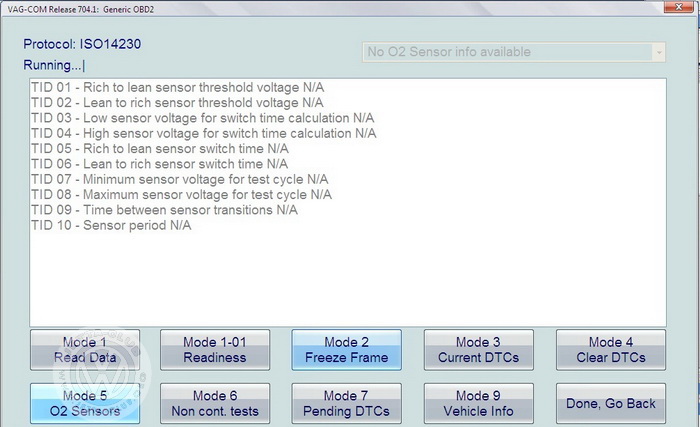Open Mode 1-01 Readiness
This screenshot has width=700, height=427.
[215, 350]
